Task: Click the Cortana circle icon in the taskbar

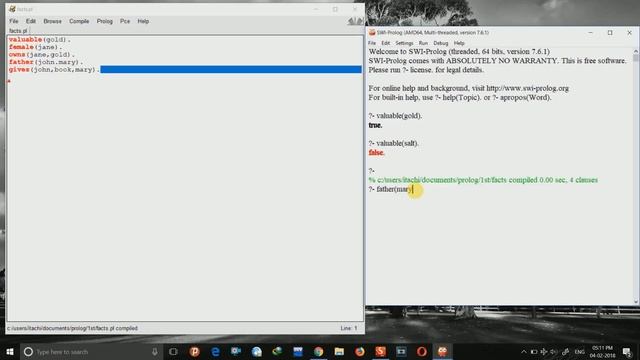Action: point(28,351)
